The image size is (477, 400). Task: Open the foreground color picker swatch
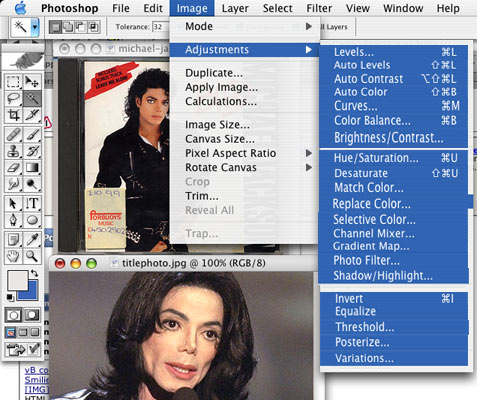pos(17,281)
